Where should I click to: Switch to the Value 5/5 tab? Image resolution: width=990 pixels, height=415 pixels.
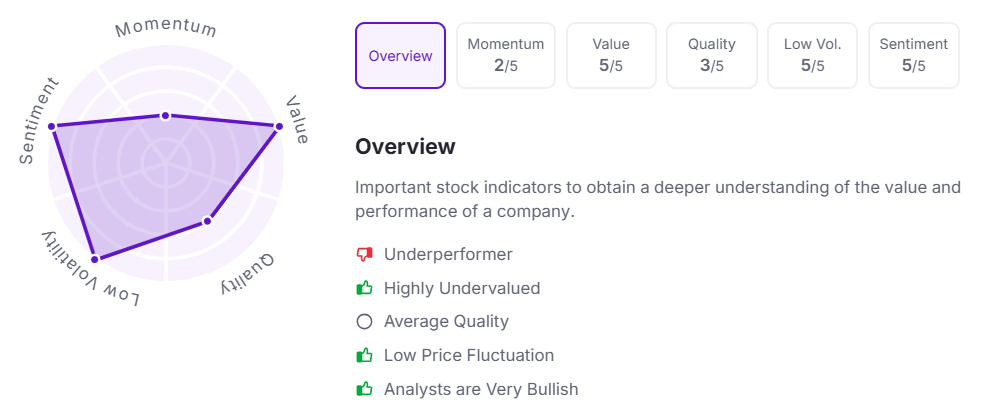point(611,56)
